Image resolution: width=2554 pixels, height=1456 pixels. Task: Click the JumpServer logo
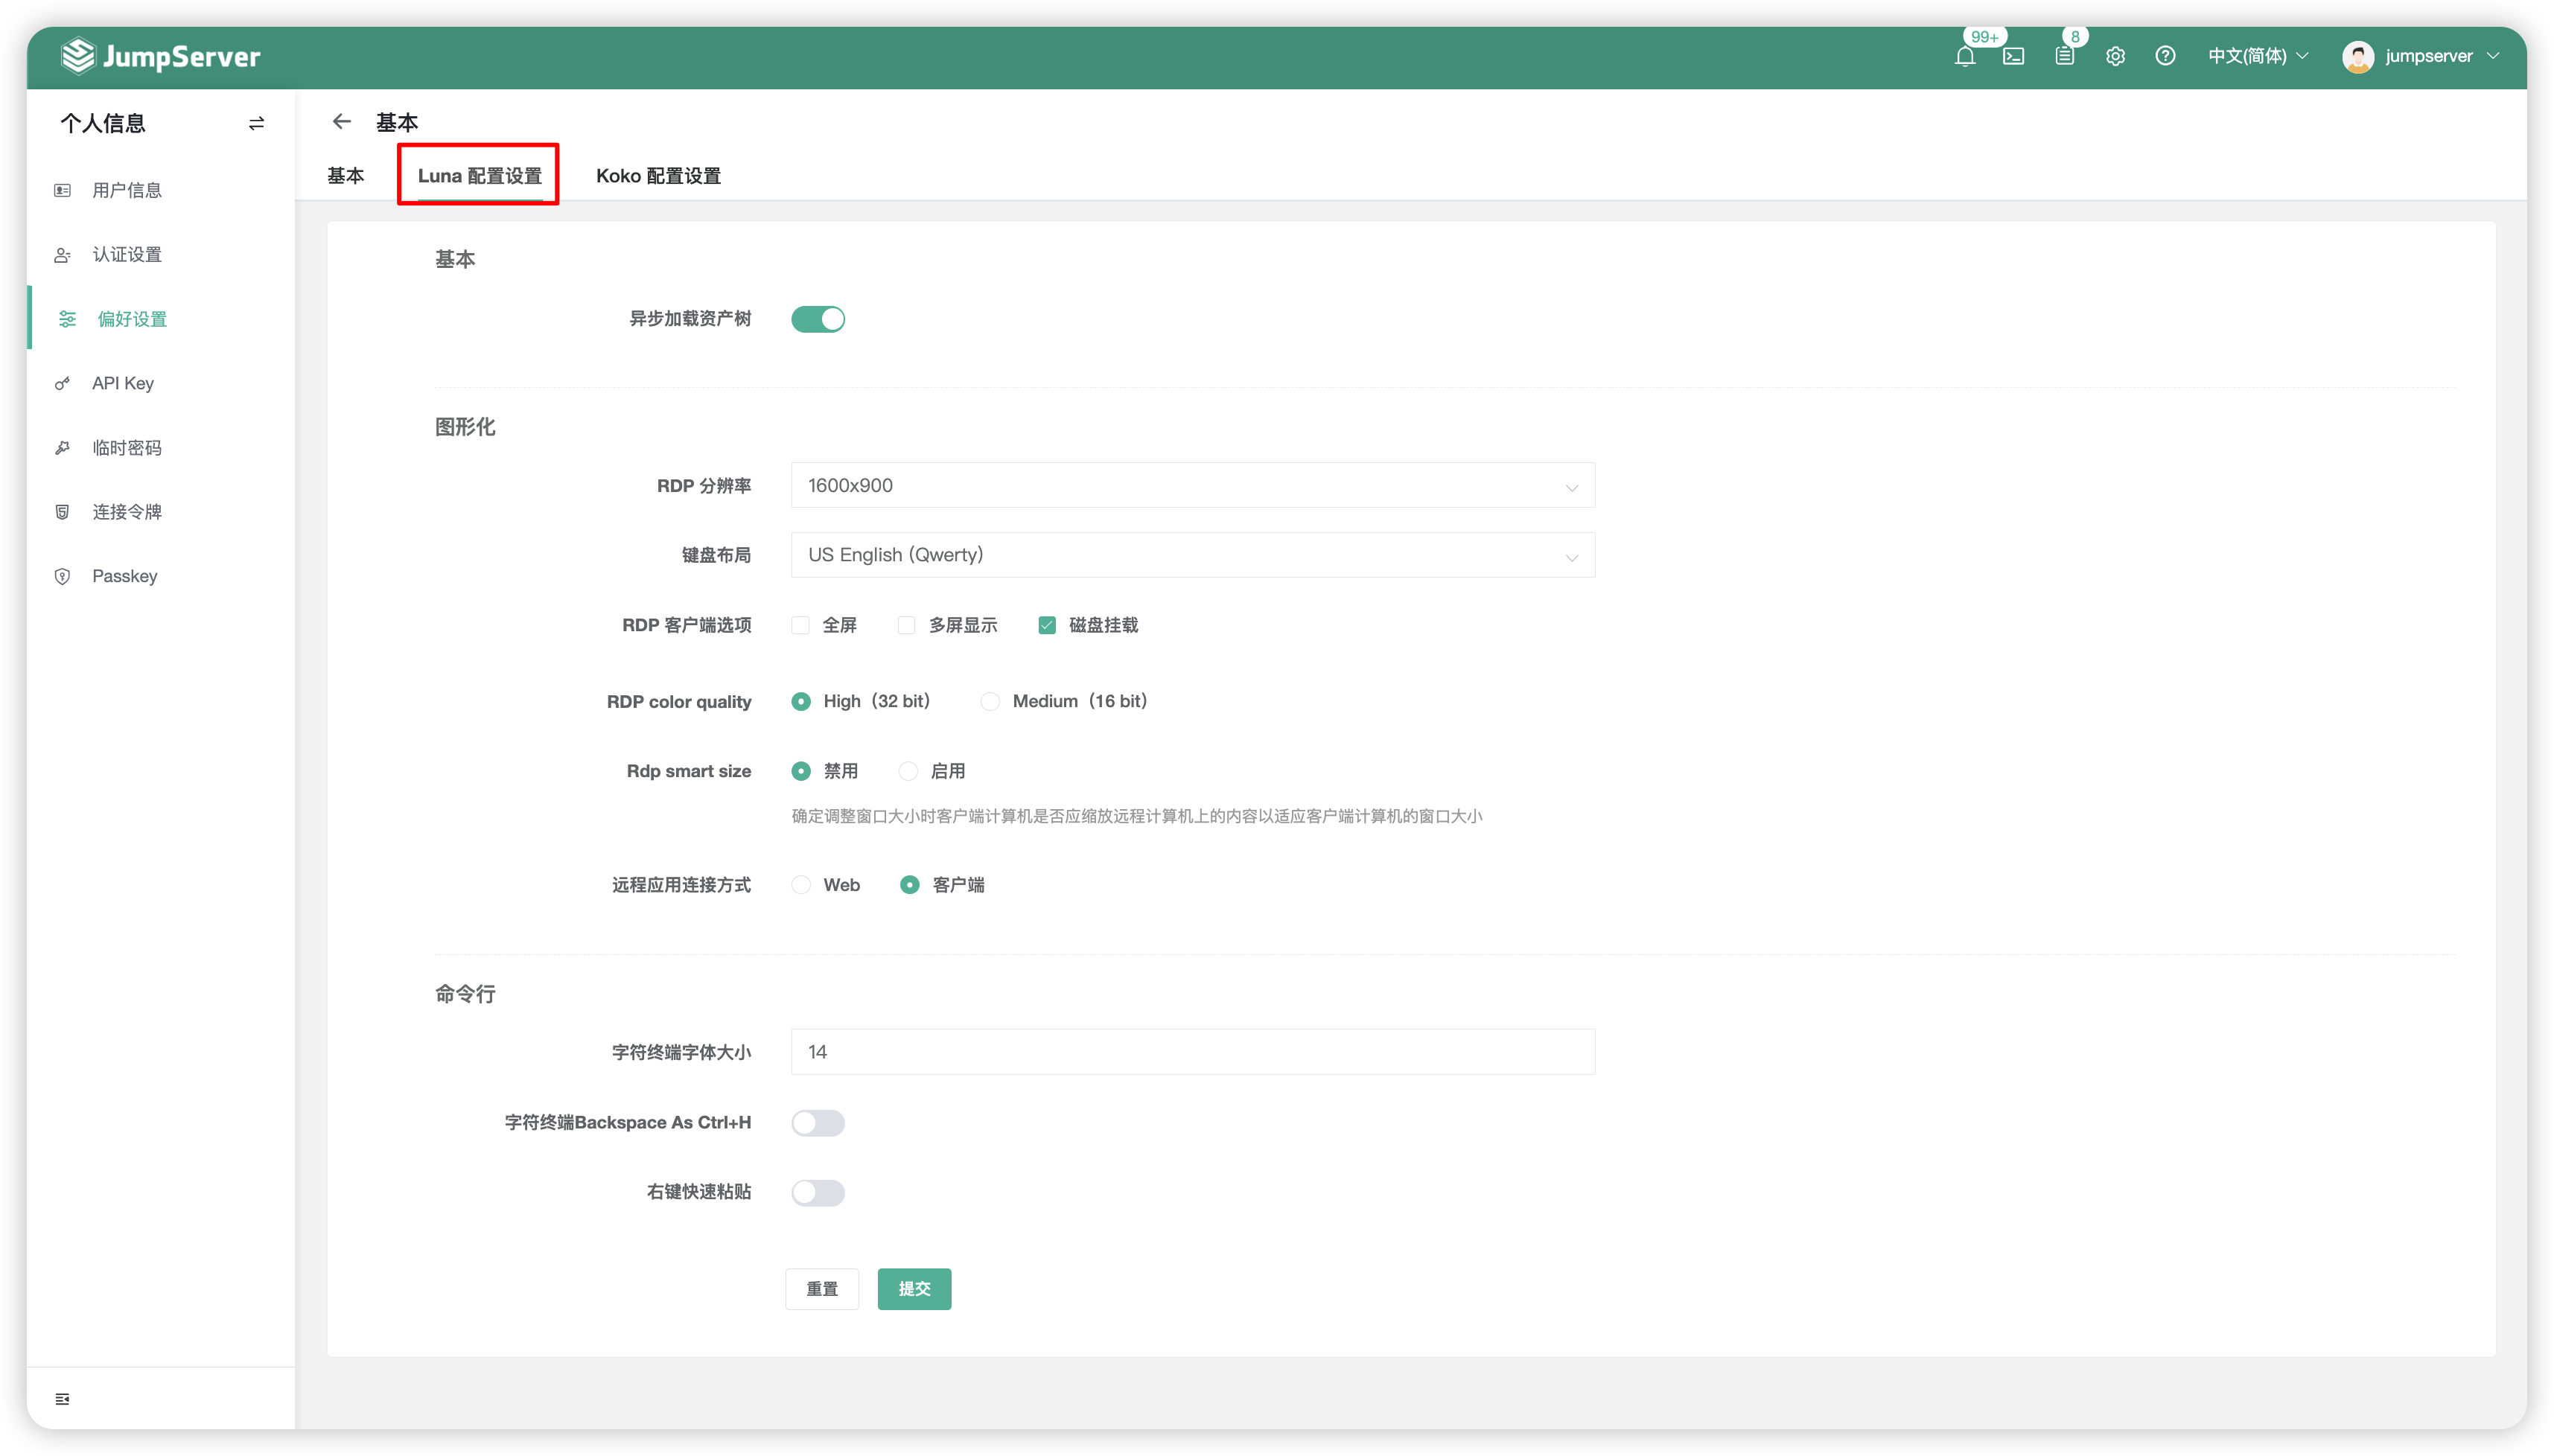[161, 56]
